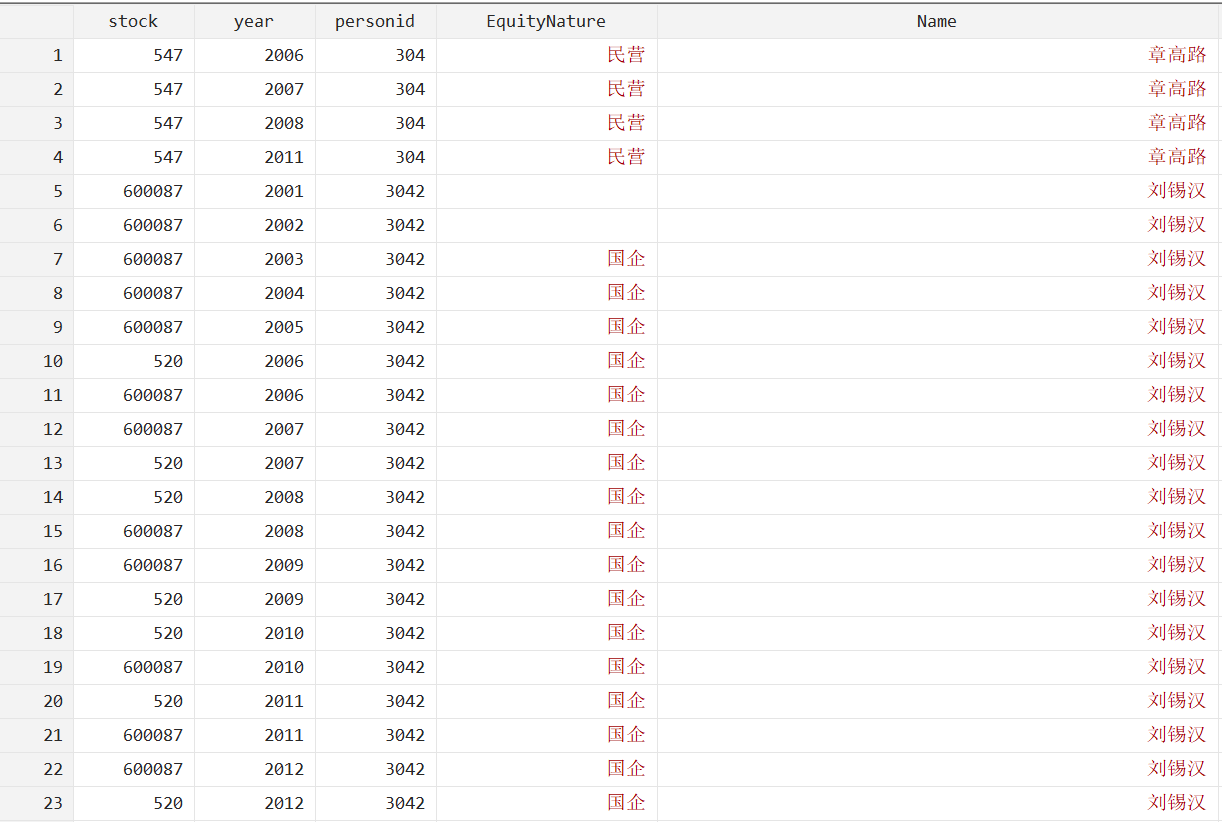The height and width of the screenshot is (822, 1222).
Task: Click year 2007 in row 12
Action: [x=284, y=429]
